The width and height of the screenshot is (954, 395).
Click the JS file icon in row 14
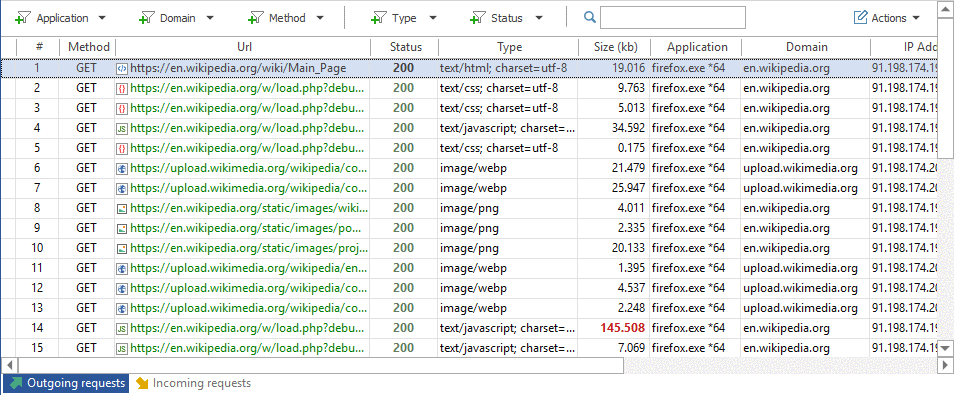pos(122,328)
